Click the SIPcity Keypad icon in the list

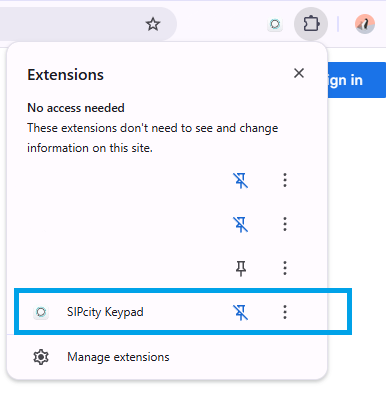[41, 312]
